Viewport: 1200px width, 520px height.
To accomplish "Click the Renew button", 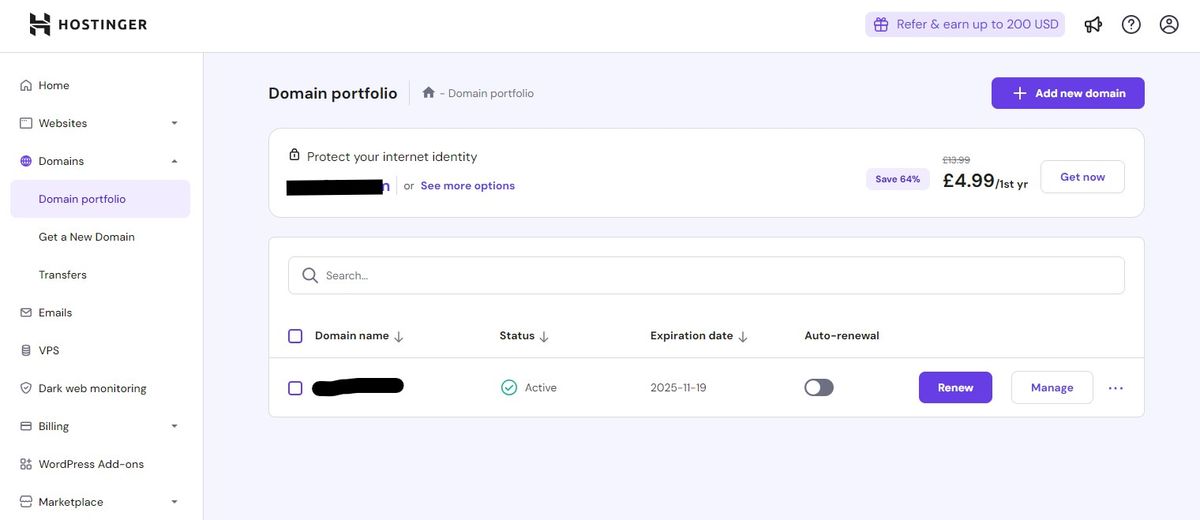I will click(x=955, y=388).
